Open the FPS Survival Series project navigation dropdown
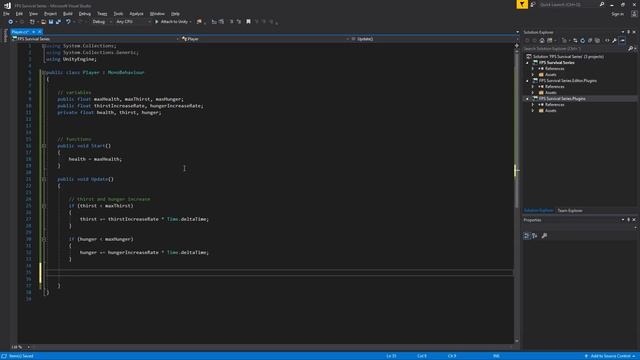Image resolution: width=640 pixels, height=360 pixels. coord(95,39)
